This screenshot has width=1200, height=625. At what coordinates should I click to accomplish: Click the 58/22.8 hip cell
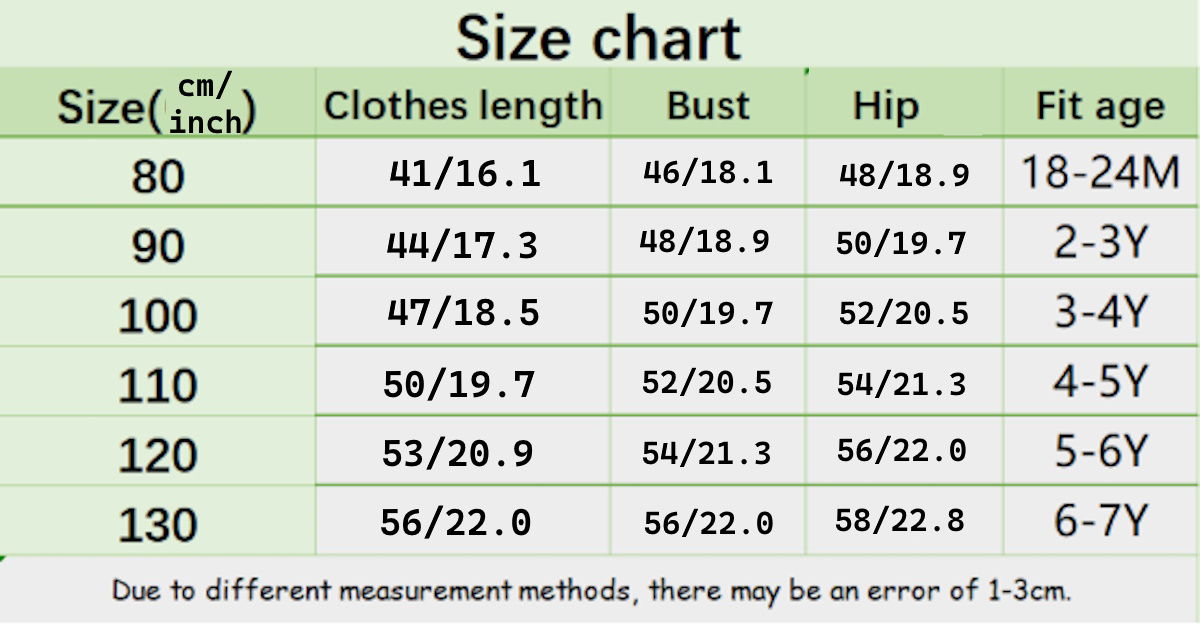[x=901, y=521]
